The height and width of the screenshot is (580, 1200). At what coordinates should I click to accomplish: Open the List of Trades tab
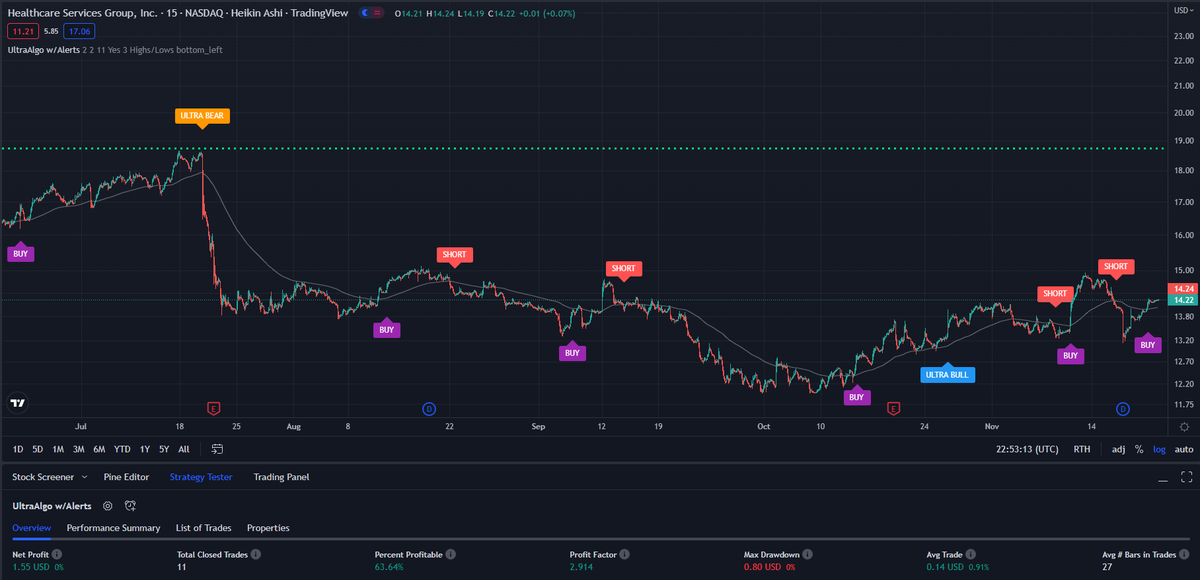click(x=203, y=527)
